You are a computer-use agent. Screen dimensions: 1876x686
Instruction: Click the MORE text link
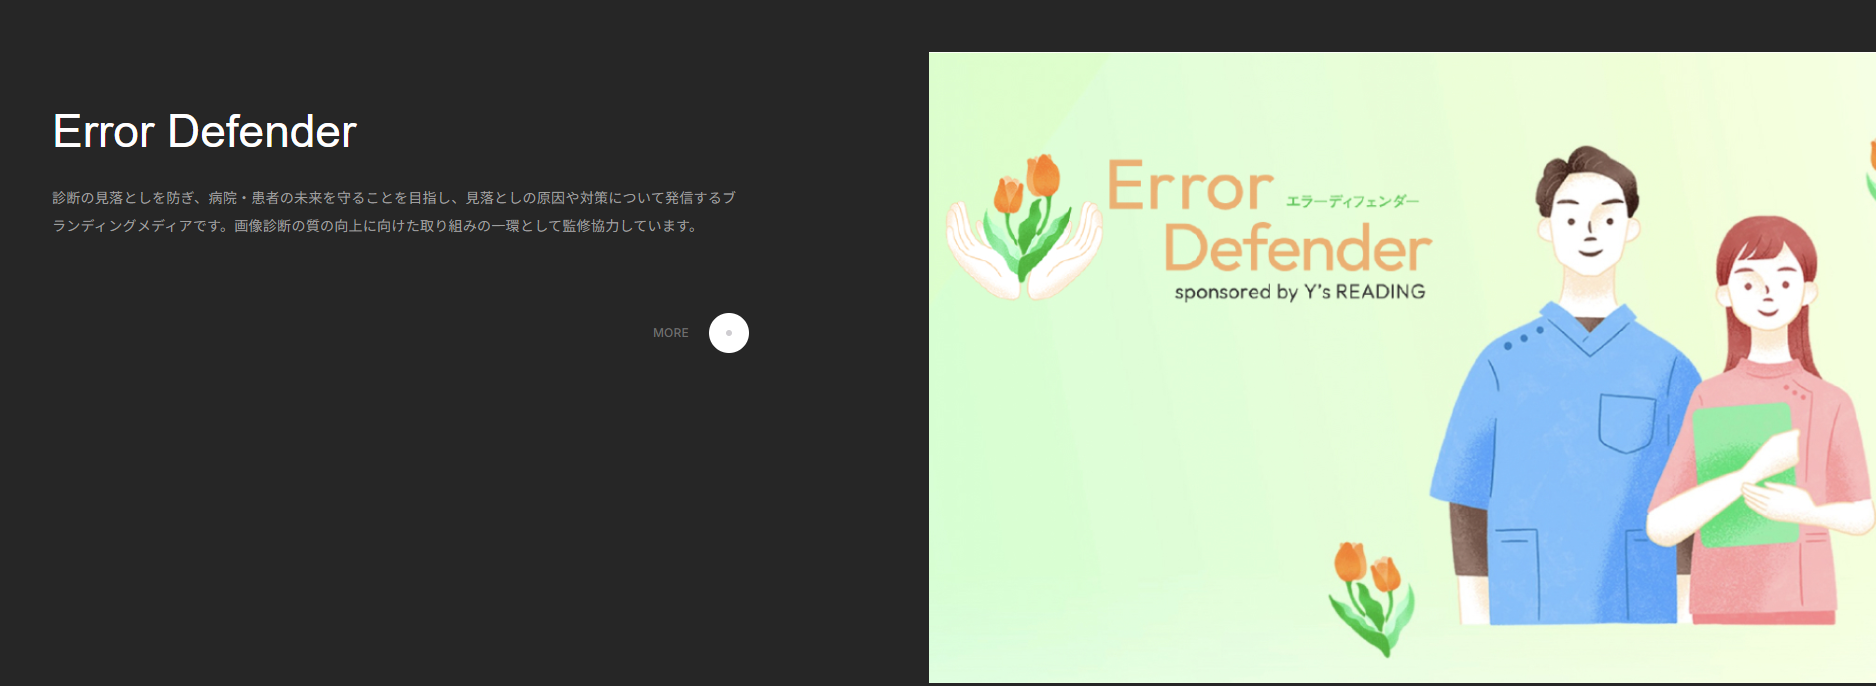click(670, 333)
